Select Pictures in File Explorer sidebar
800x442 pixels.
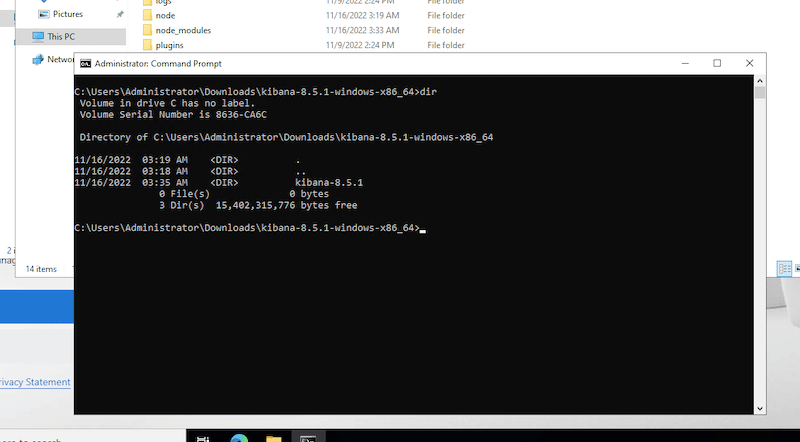68,14
